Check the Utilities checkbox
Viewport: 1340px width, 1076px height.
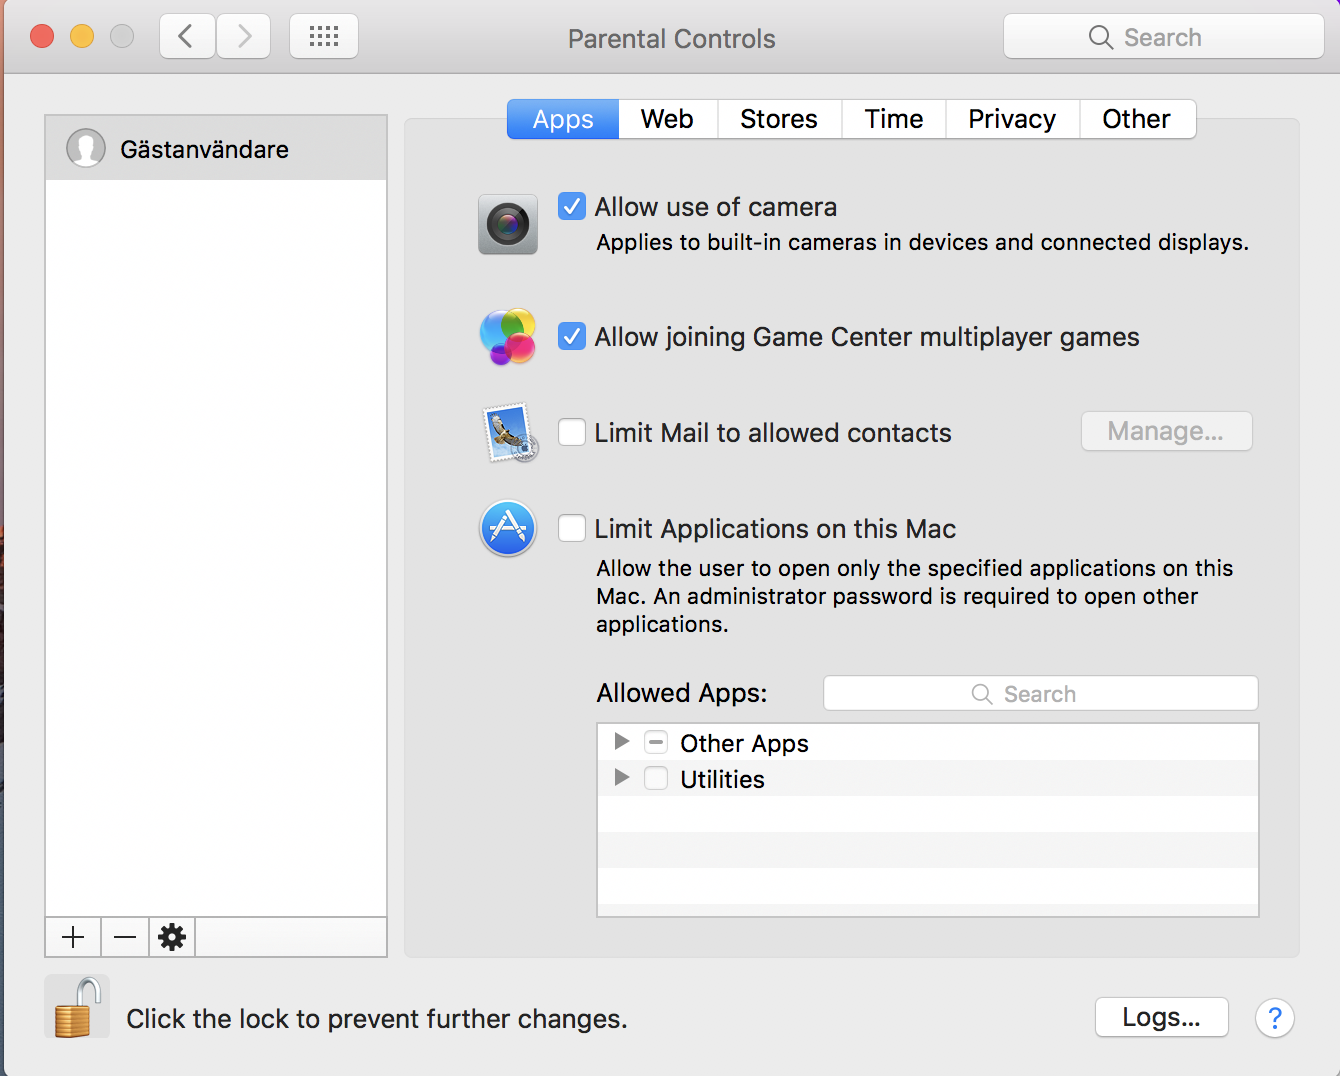click(x=656, y=778)
